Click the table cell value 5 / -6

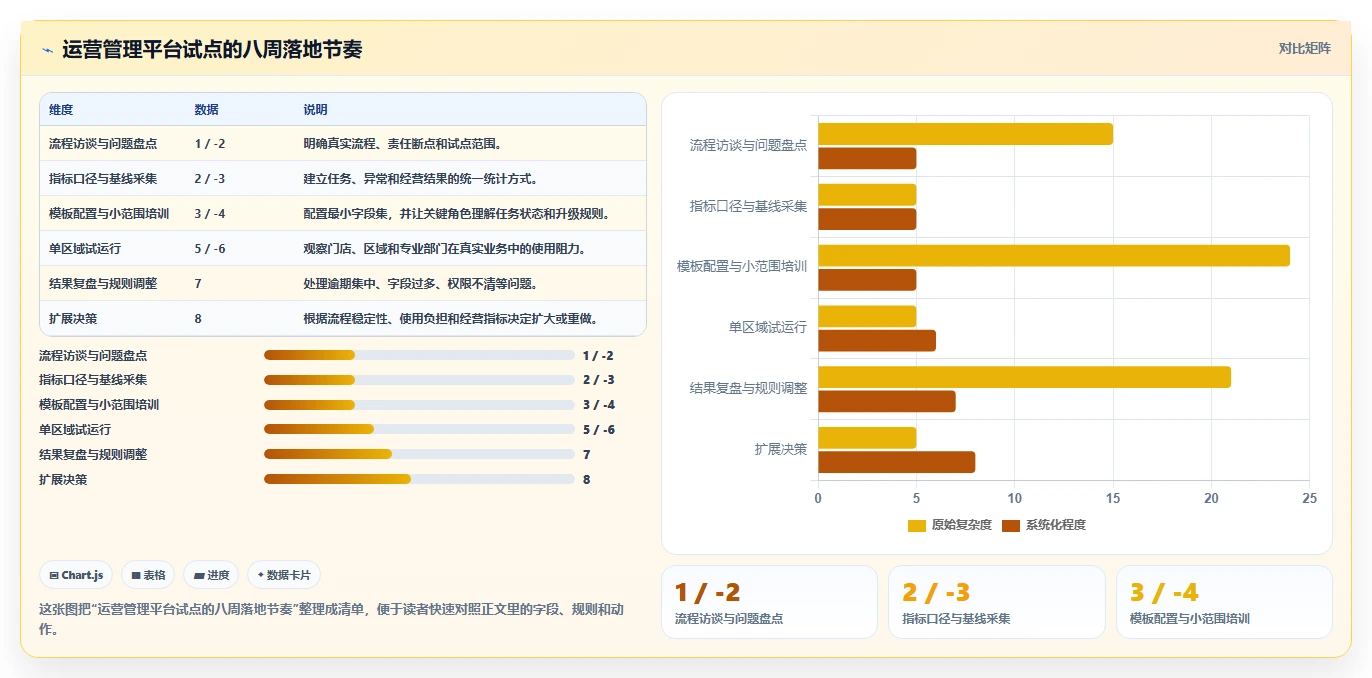point(210,248)
